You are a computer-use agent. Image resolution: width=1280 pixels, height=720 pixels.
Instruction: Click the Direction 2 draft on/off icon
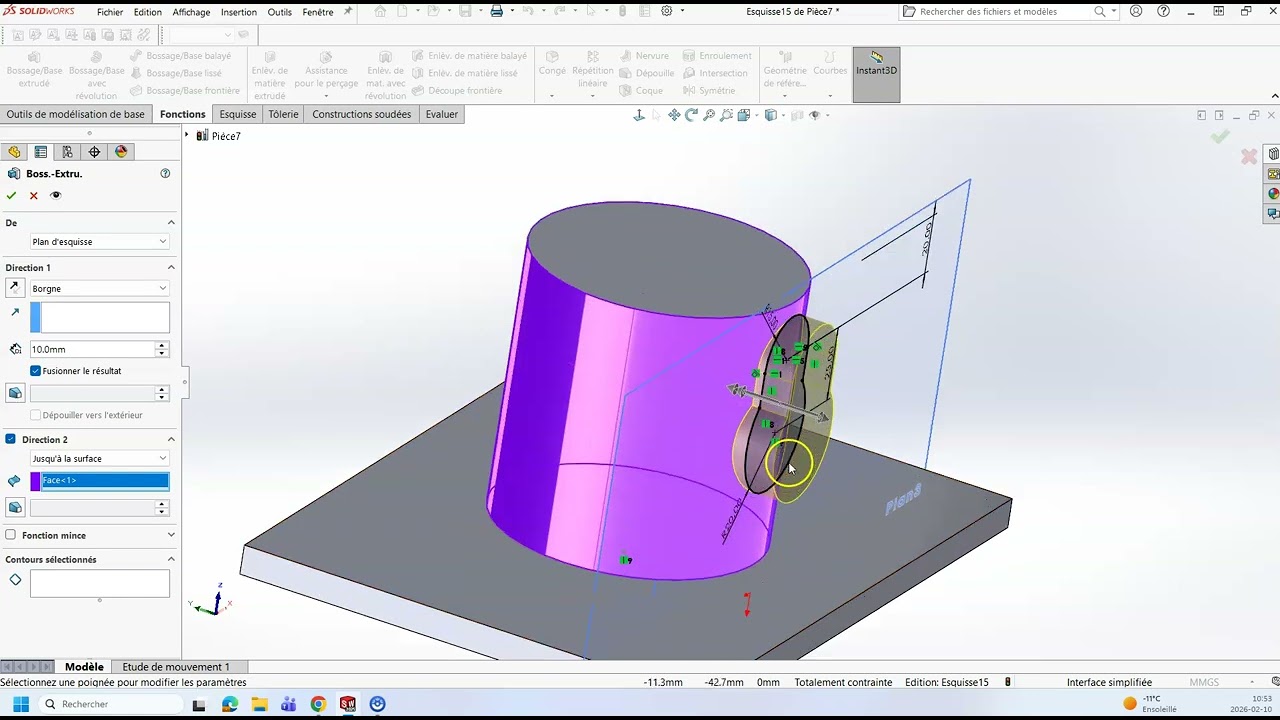(x=15, y=508)
